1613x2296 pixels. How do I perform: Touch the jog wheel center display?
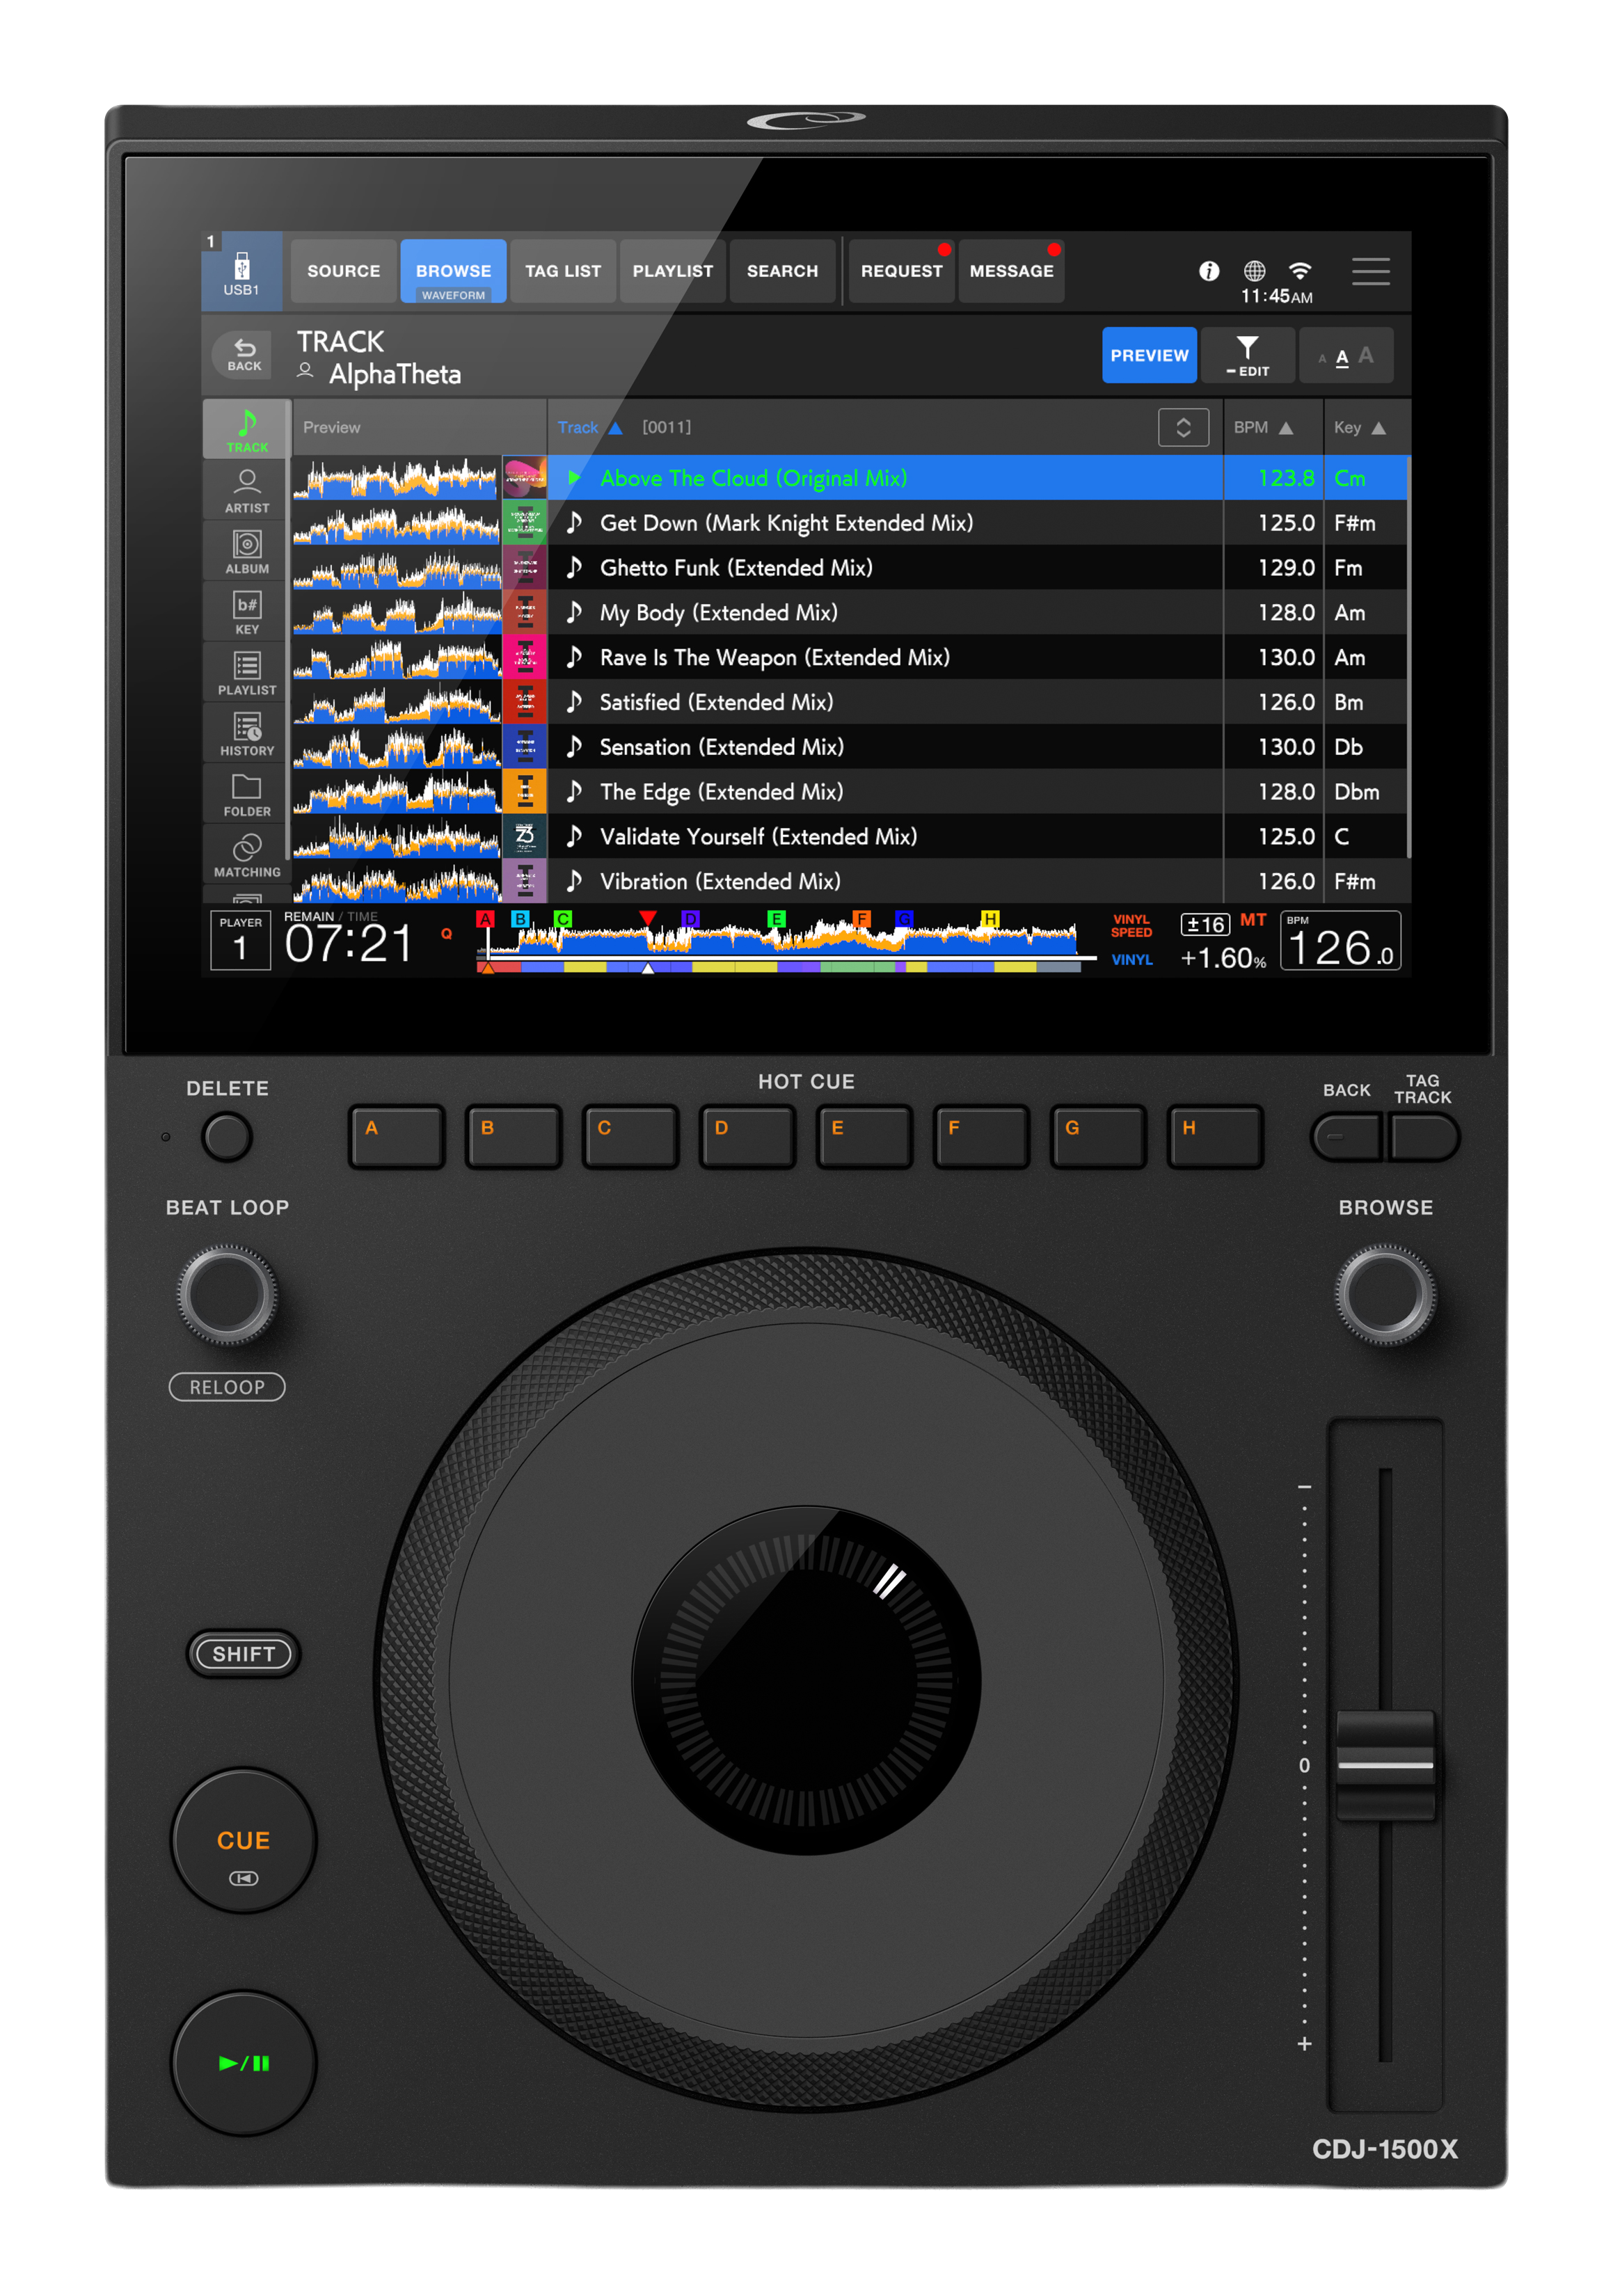click(806, 1681)
